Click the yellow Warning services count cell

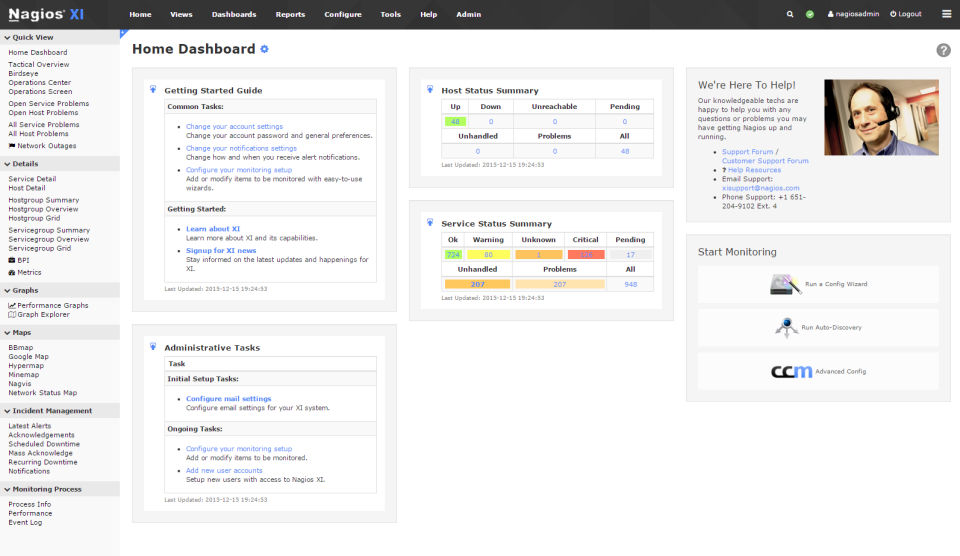pyautogui.click(x=488, y=255)
